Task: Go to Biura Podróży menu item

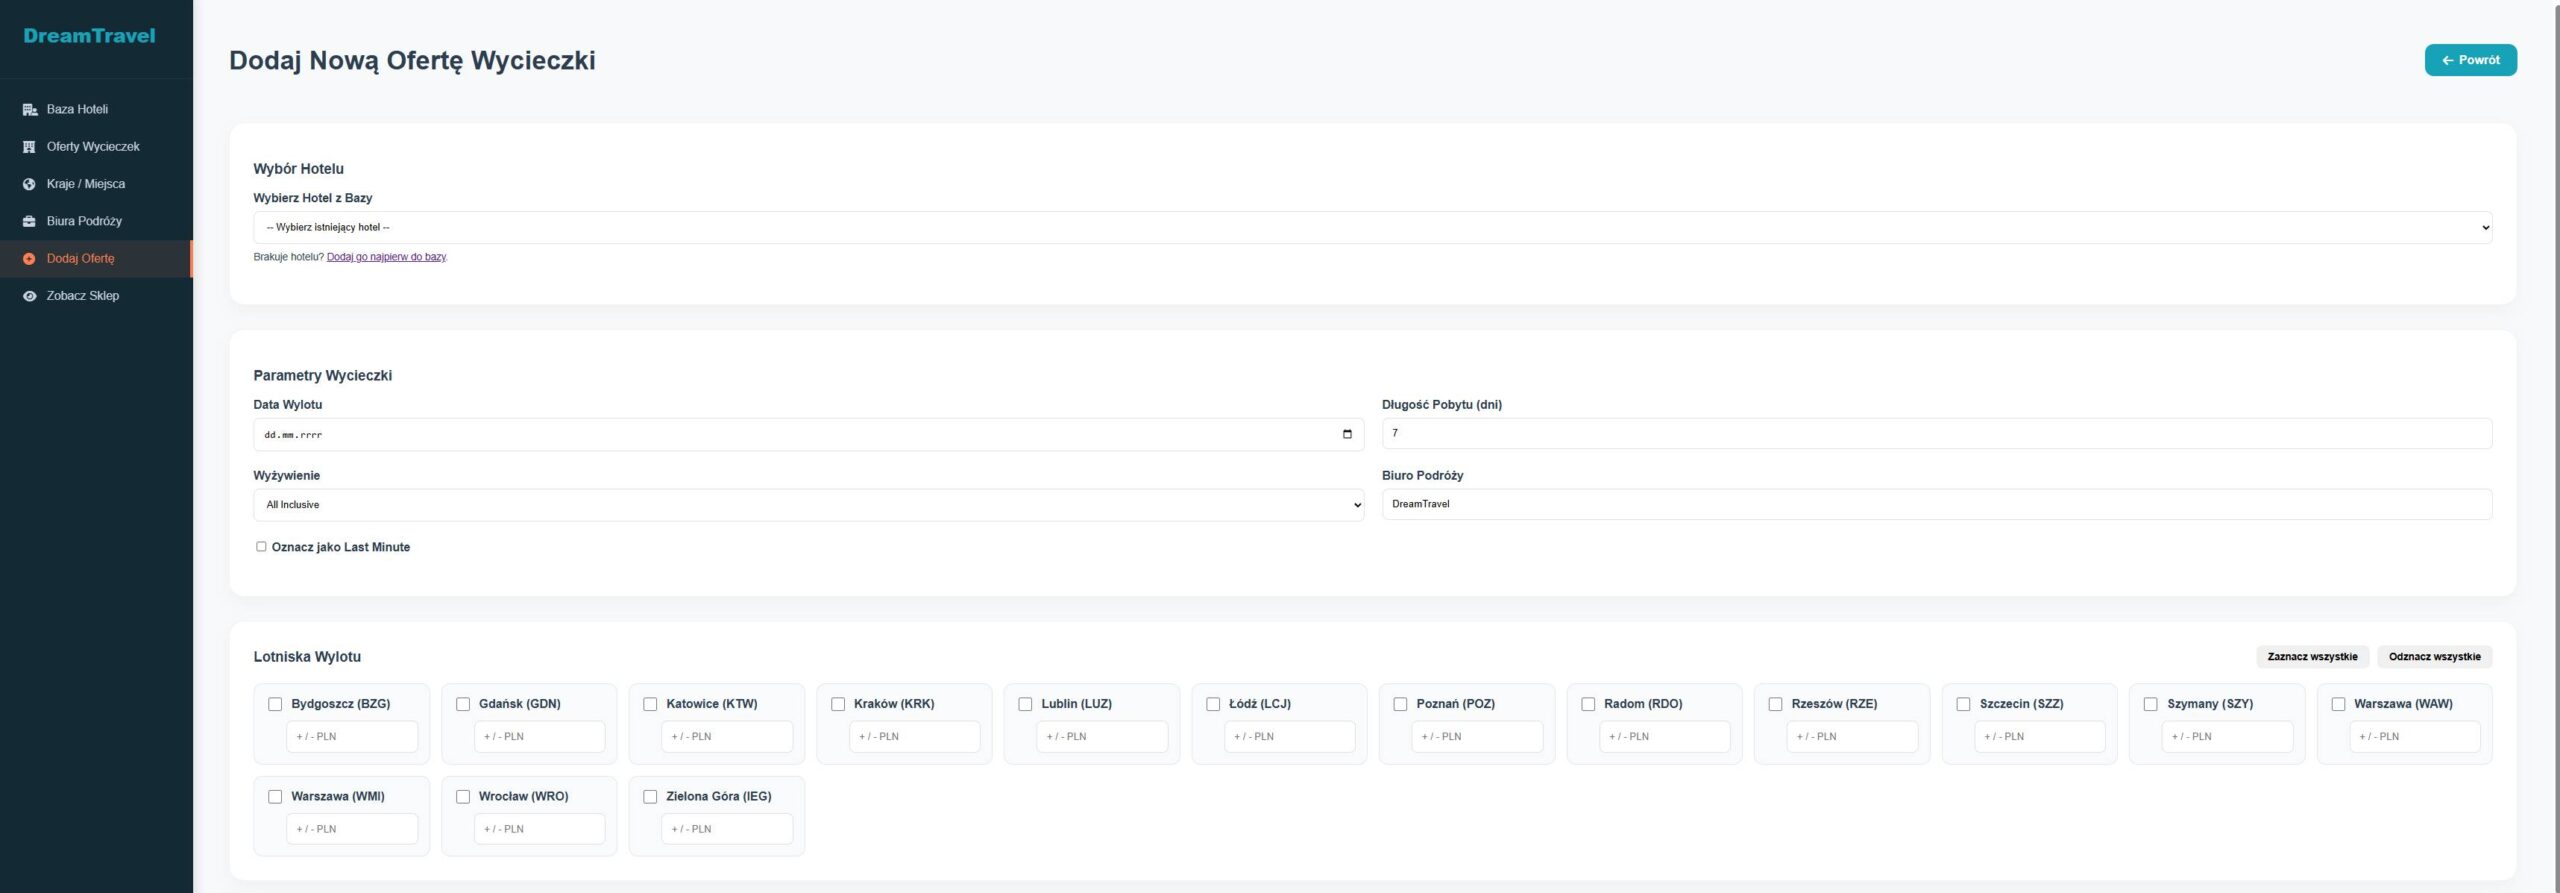Action: (x=84, y=221)
